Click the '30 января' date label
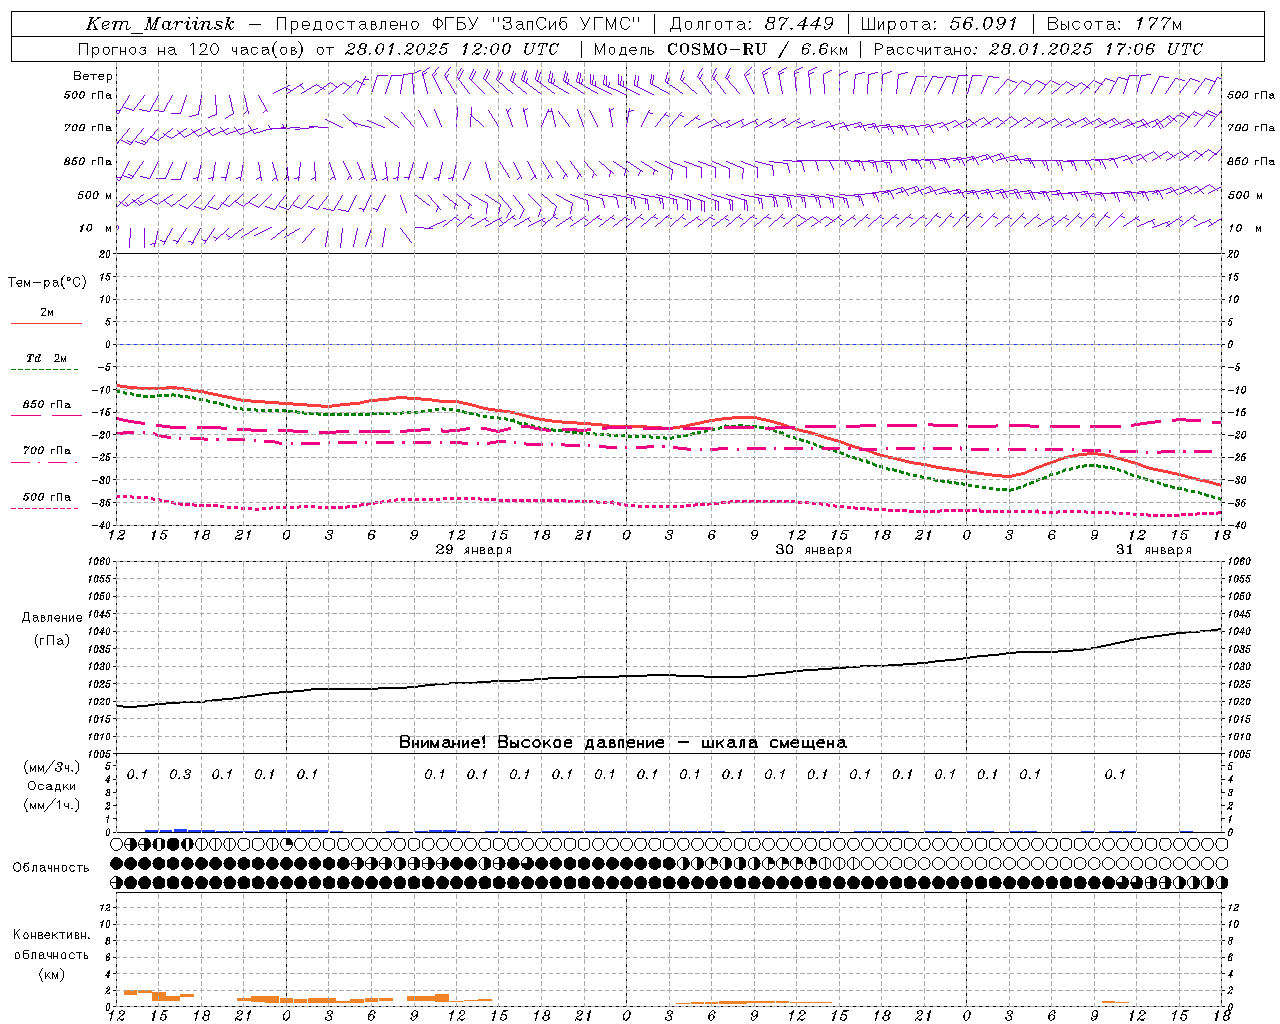 pos(814,550)
